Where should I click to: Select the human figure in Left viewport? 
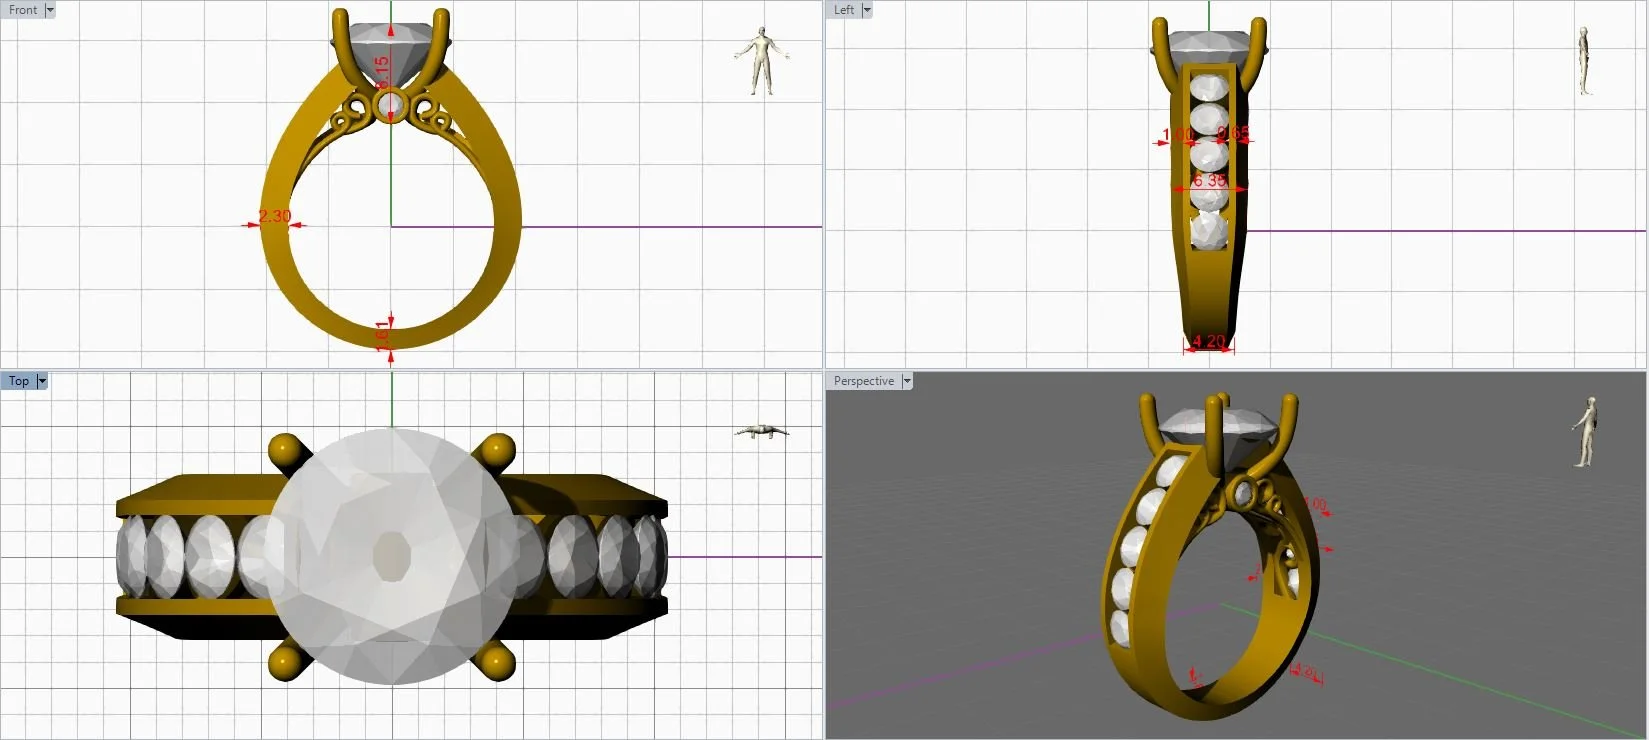click(1584, 61)
